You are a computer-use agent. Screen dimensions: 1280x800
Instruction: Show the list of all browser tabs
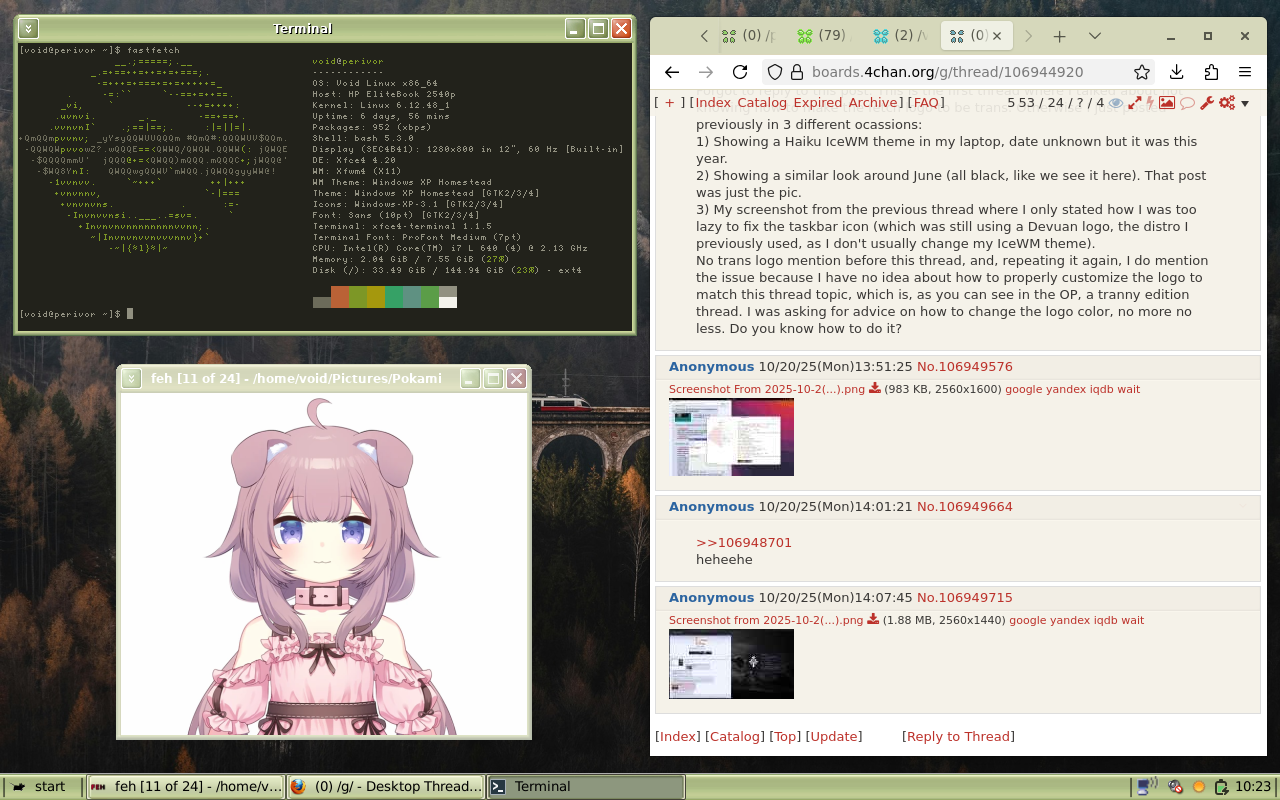[1095, 36]
